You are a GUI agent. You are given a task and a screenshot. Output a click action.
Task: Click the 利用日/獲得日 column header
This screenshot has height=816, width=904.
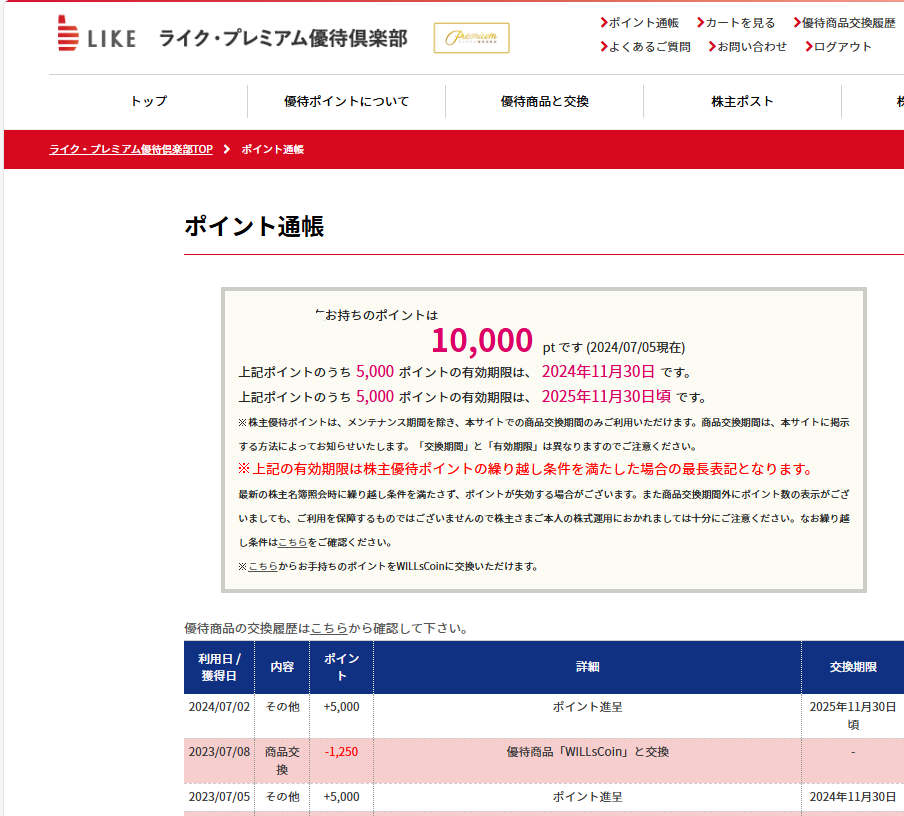(219, 667)
